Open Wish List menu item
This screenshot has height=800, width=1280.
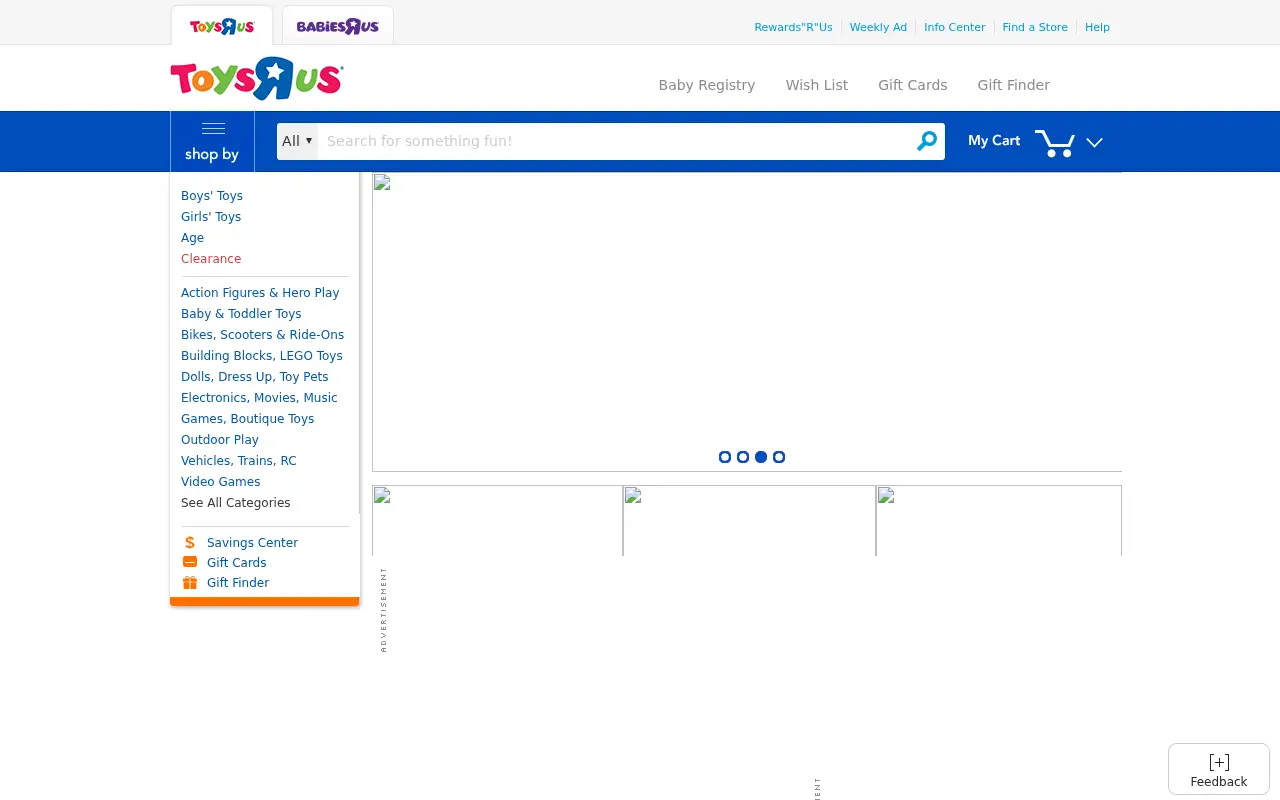tap(817, 85)
